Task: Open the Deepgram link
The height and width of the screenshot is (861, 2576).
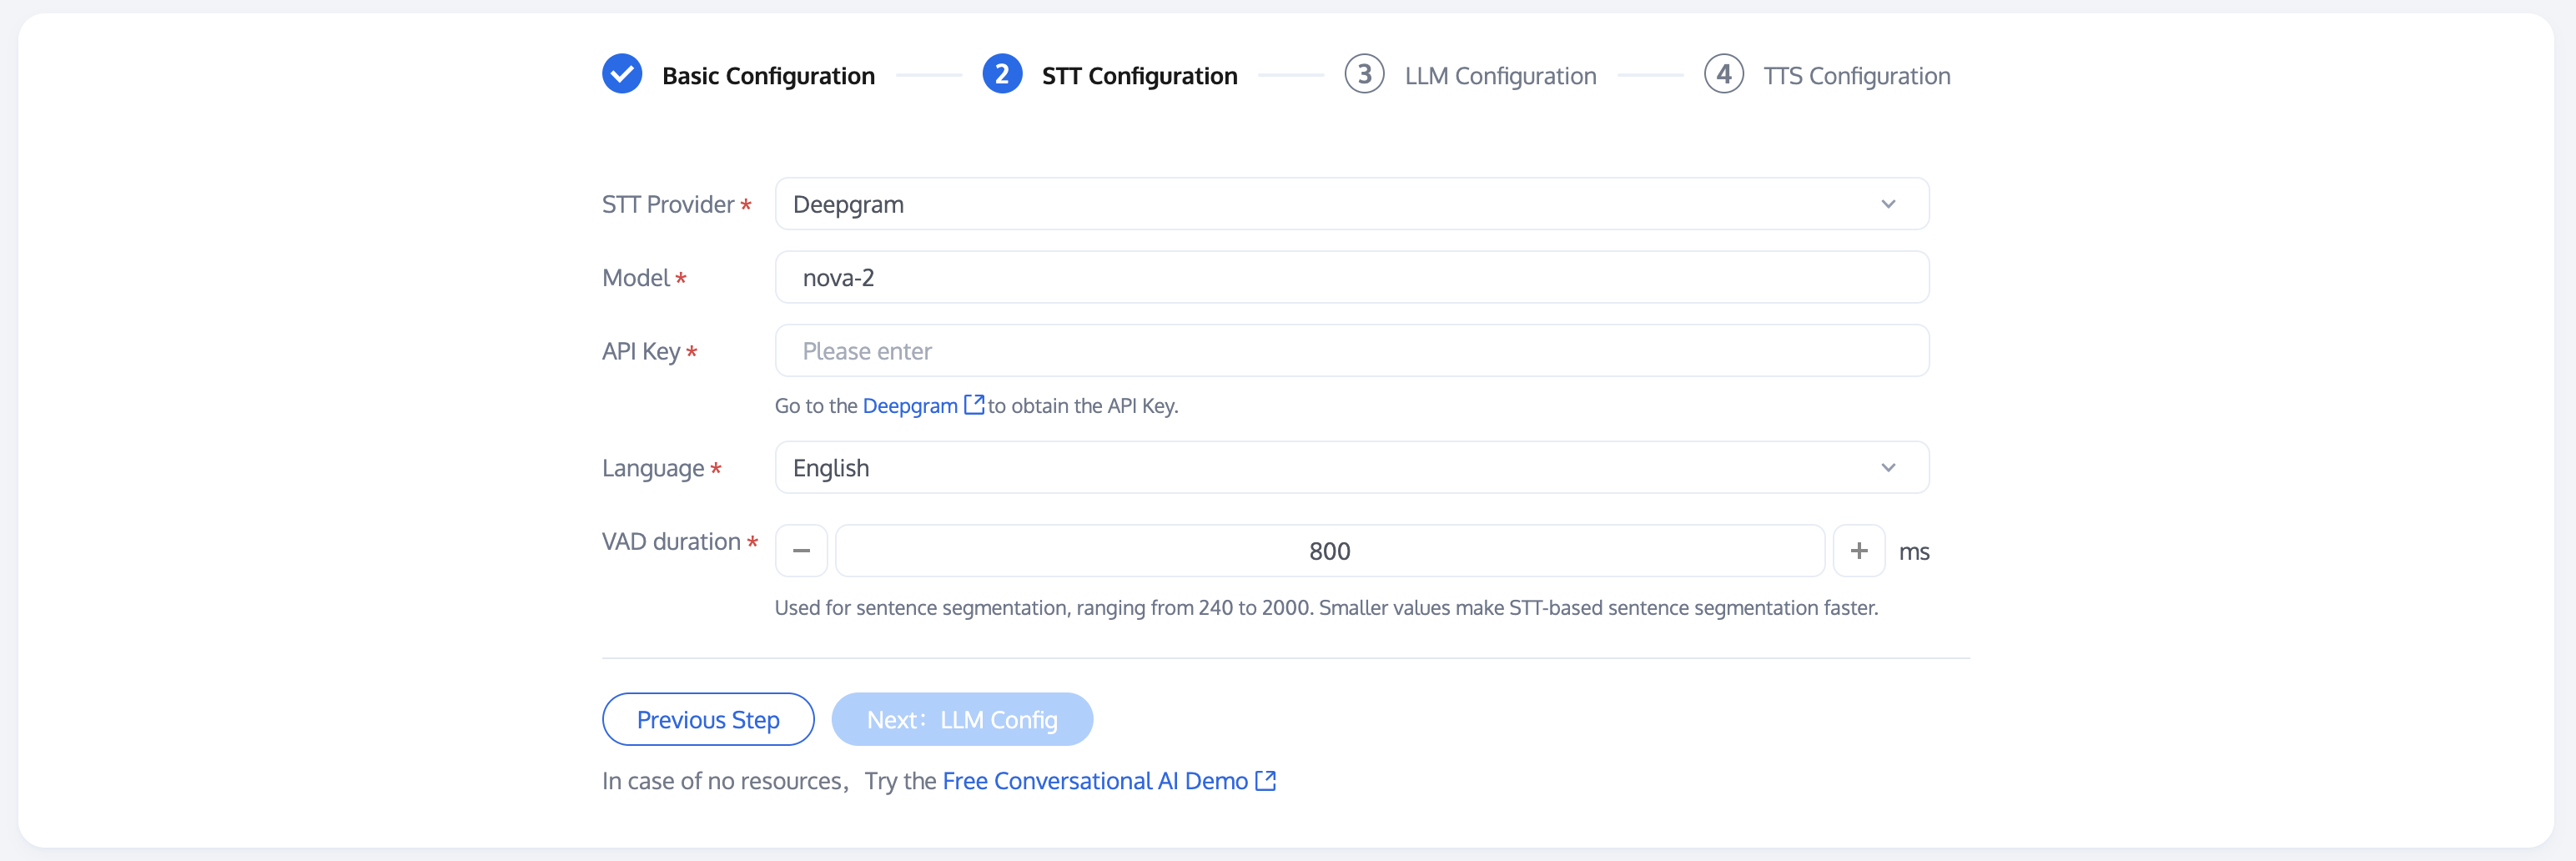Action: [909, 406]
